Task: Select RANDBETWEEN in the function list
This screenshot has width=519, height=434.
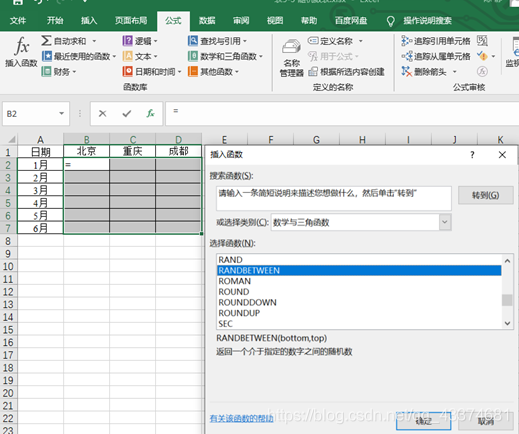Action: 359,270
